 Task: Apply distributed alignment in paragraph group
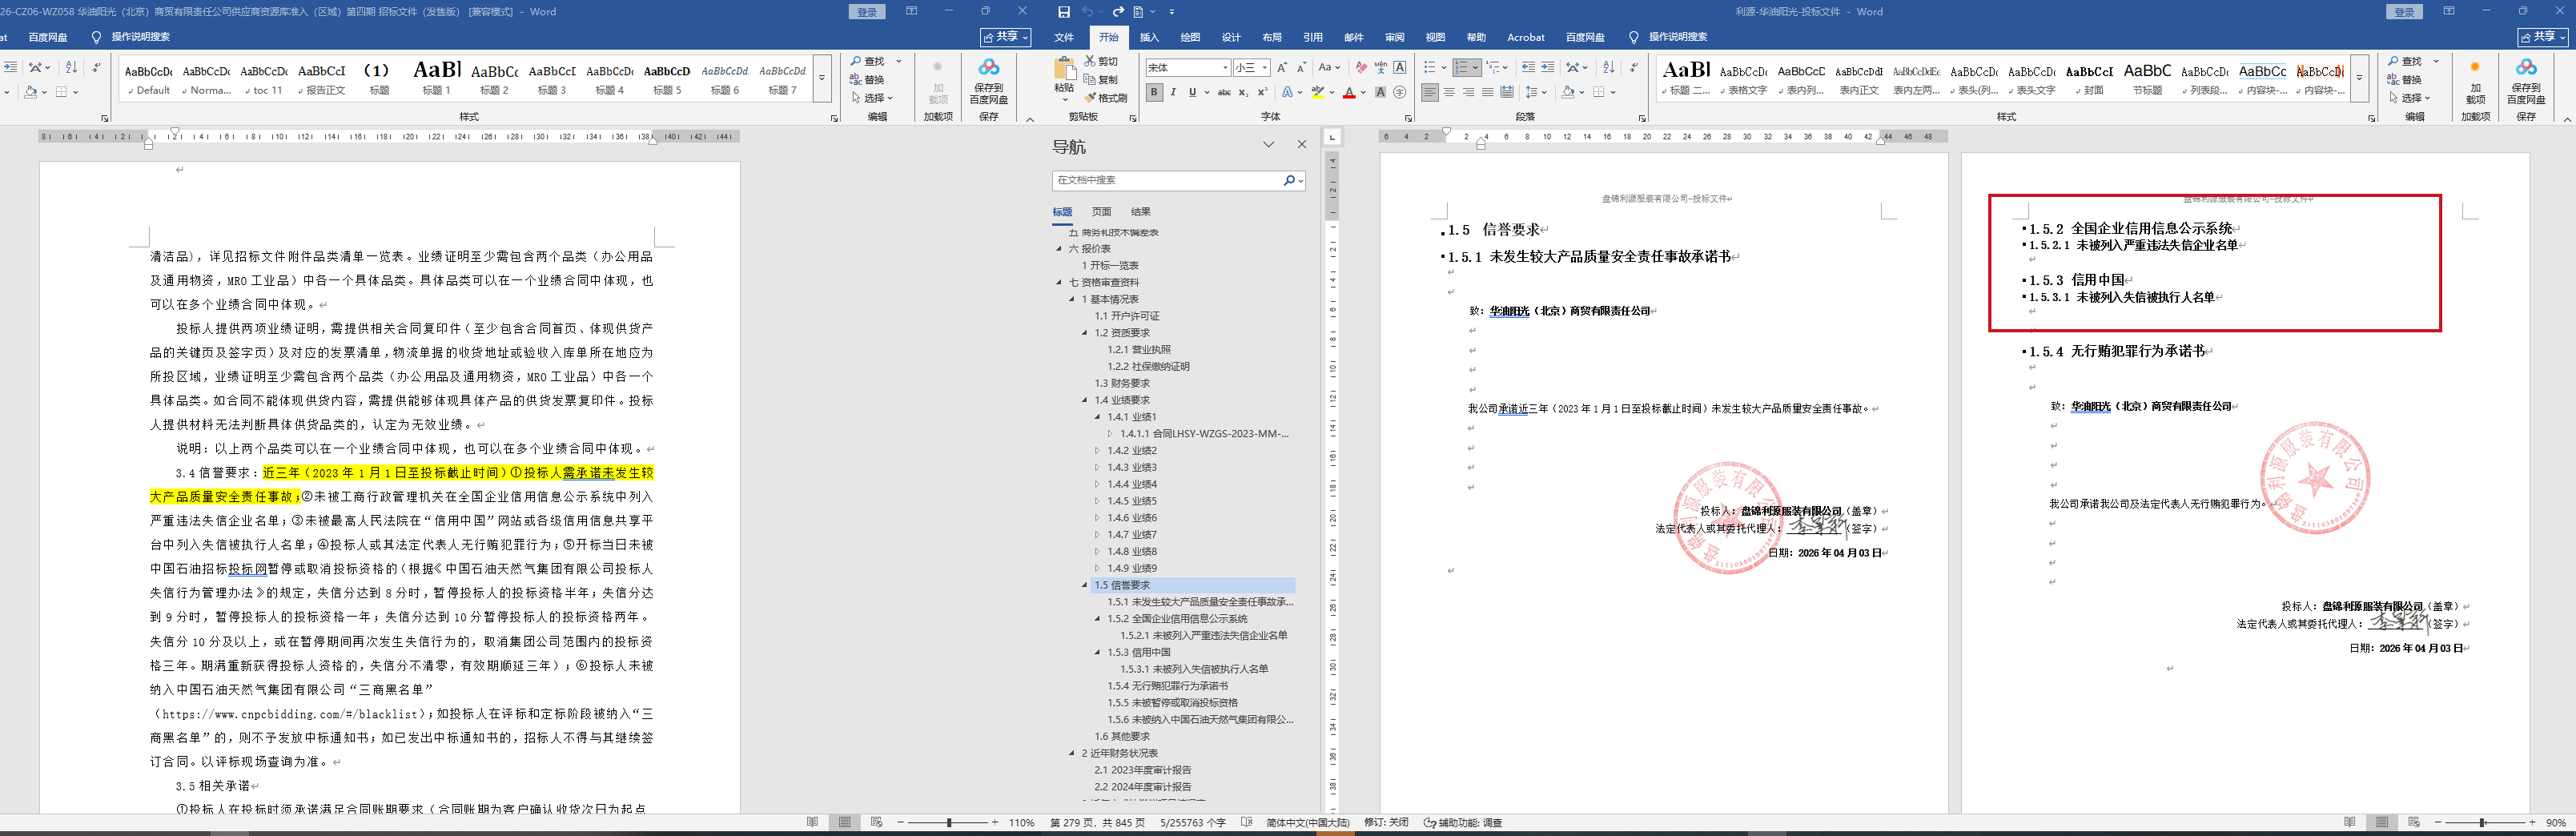pos(1507,92)
